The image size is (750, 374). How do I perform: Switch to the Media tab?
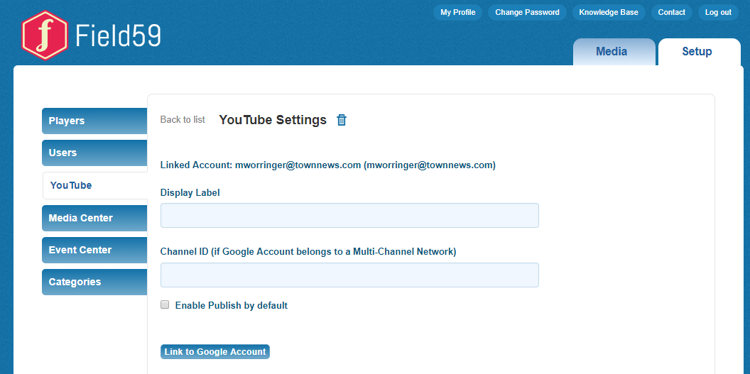tap(614, 52)
